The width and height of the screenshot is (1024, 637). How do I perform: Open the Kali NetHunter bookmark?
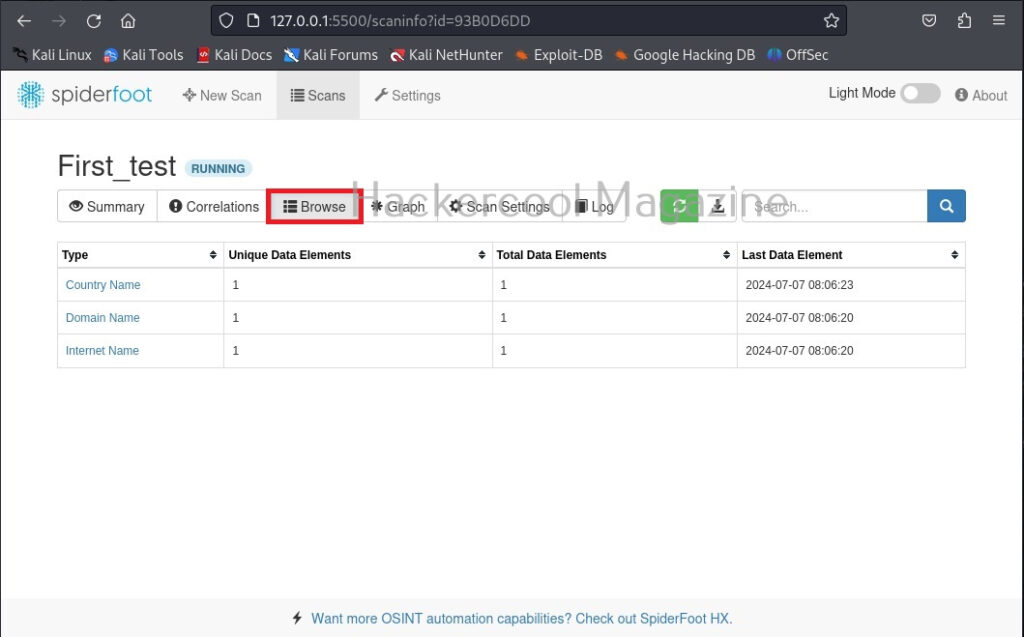tap(446, 55)
